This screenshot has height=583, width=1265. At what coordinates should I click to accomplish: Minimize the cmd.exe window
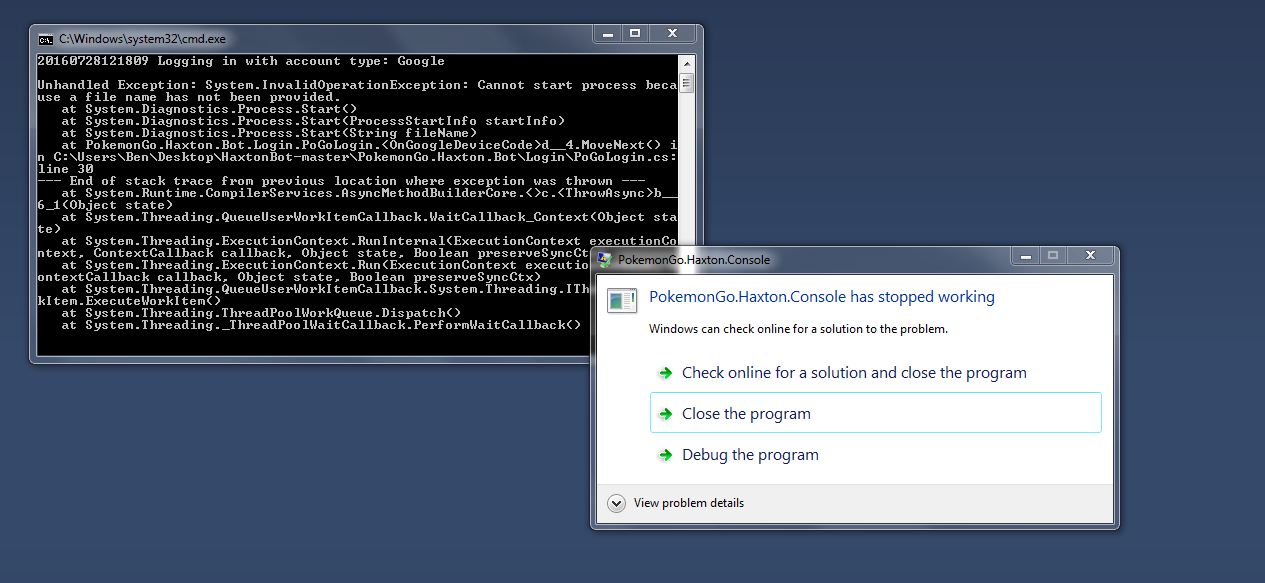tap(607, 35)
